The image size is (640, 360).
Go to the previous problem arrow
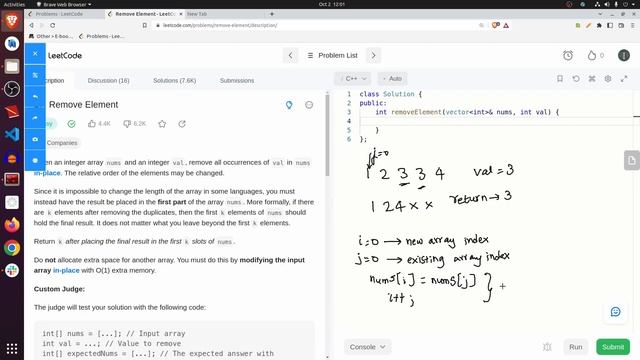point(290,55)
